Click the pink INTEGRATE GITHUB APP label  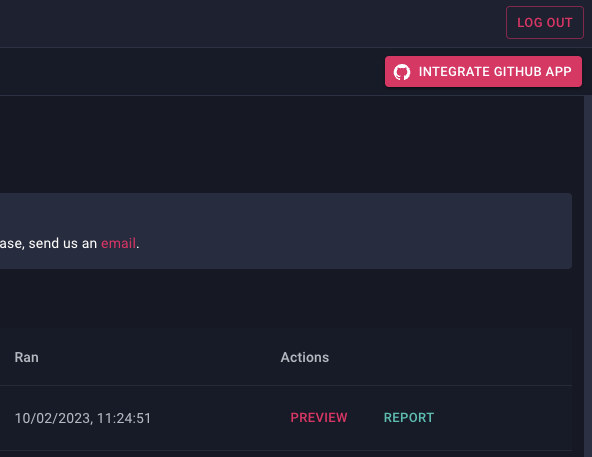(495, 72)
